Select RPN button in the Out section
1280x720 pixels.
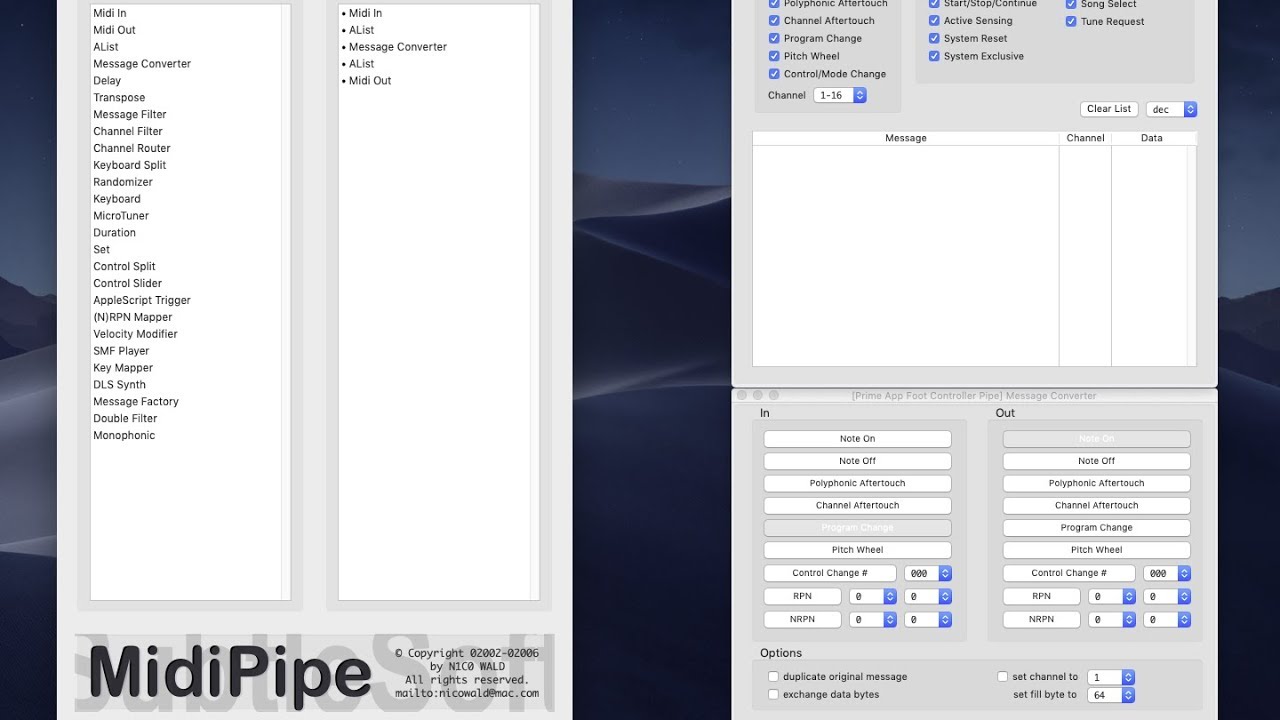tap(1041, 596)
